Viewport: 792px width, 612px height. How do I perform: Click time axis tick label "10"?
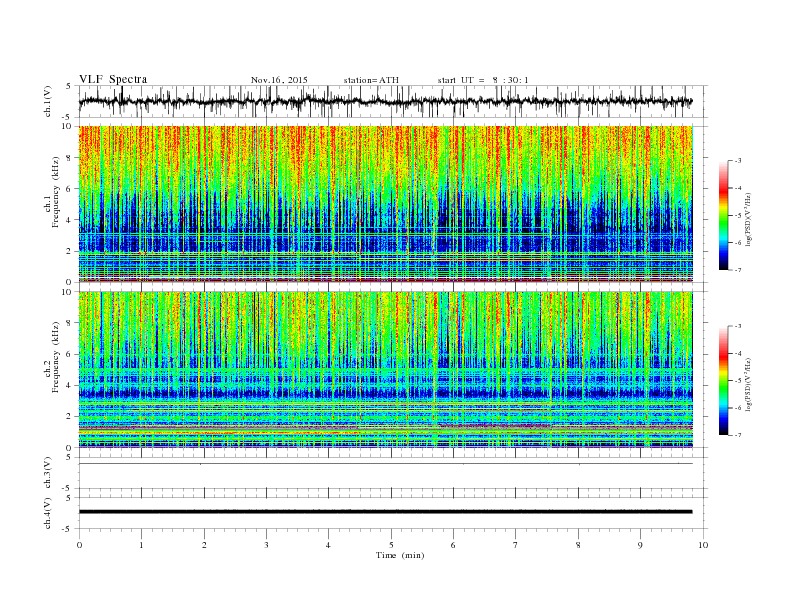coord(703,545)
